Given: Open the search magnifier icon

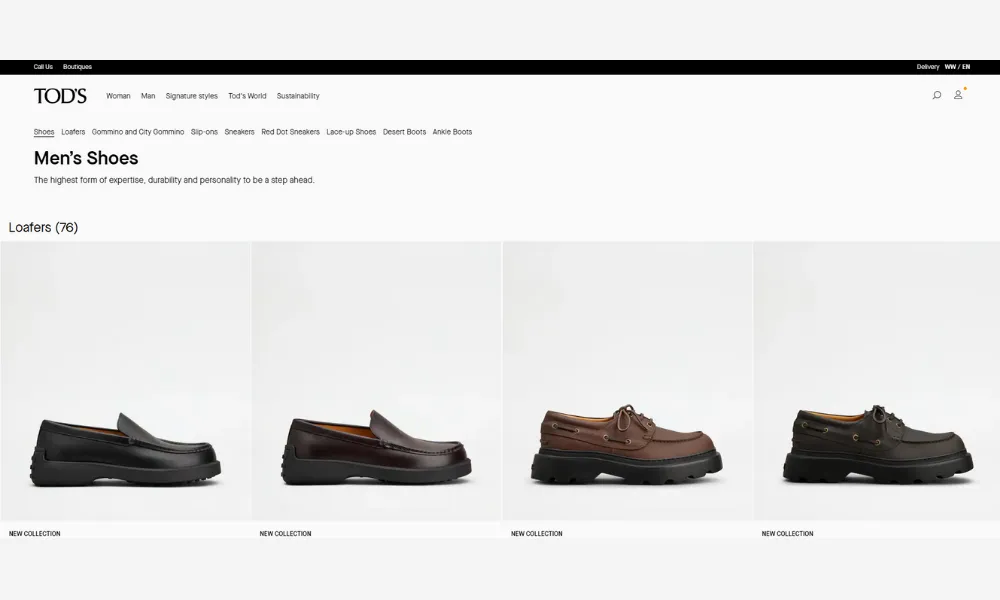Looking at the screenshot, I should click(x=936, y=96).
